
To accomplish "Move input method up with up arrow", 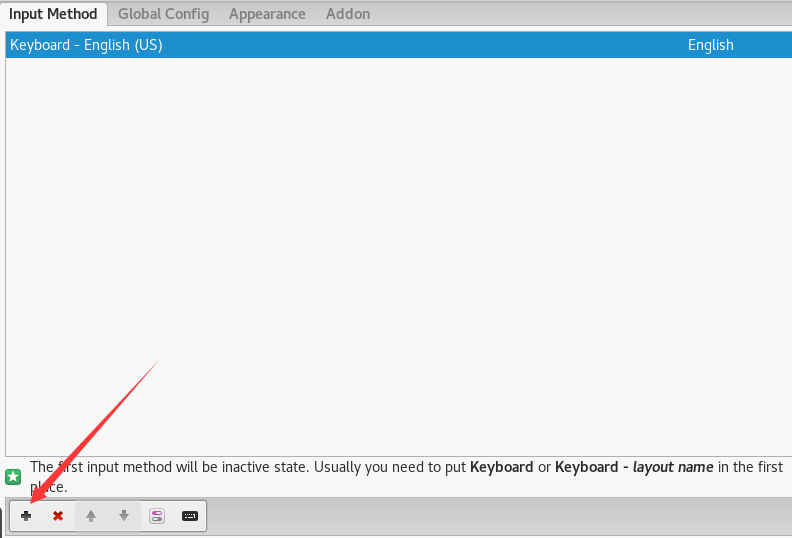I will [x=91, y=516].
